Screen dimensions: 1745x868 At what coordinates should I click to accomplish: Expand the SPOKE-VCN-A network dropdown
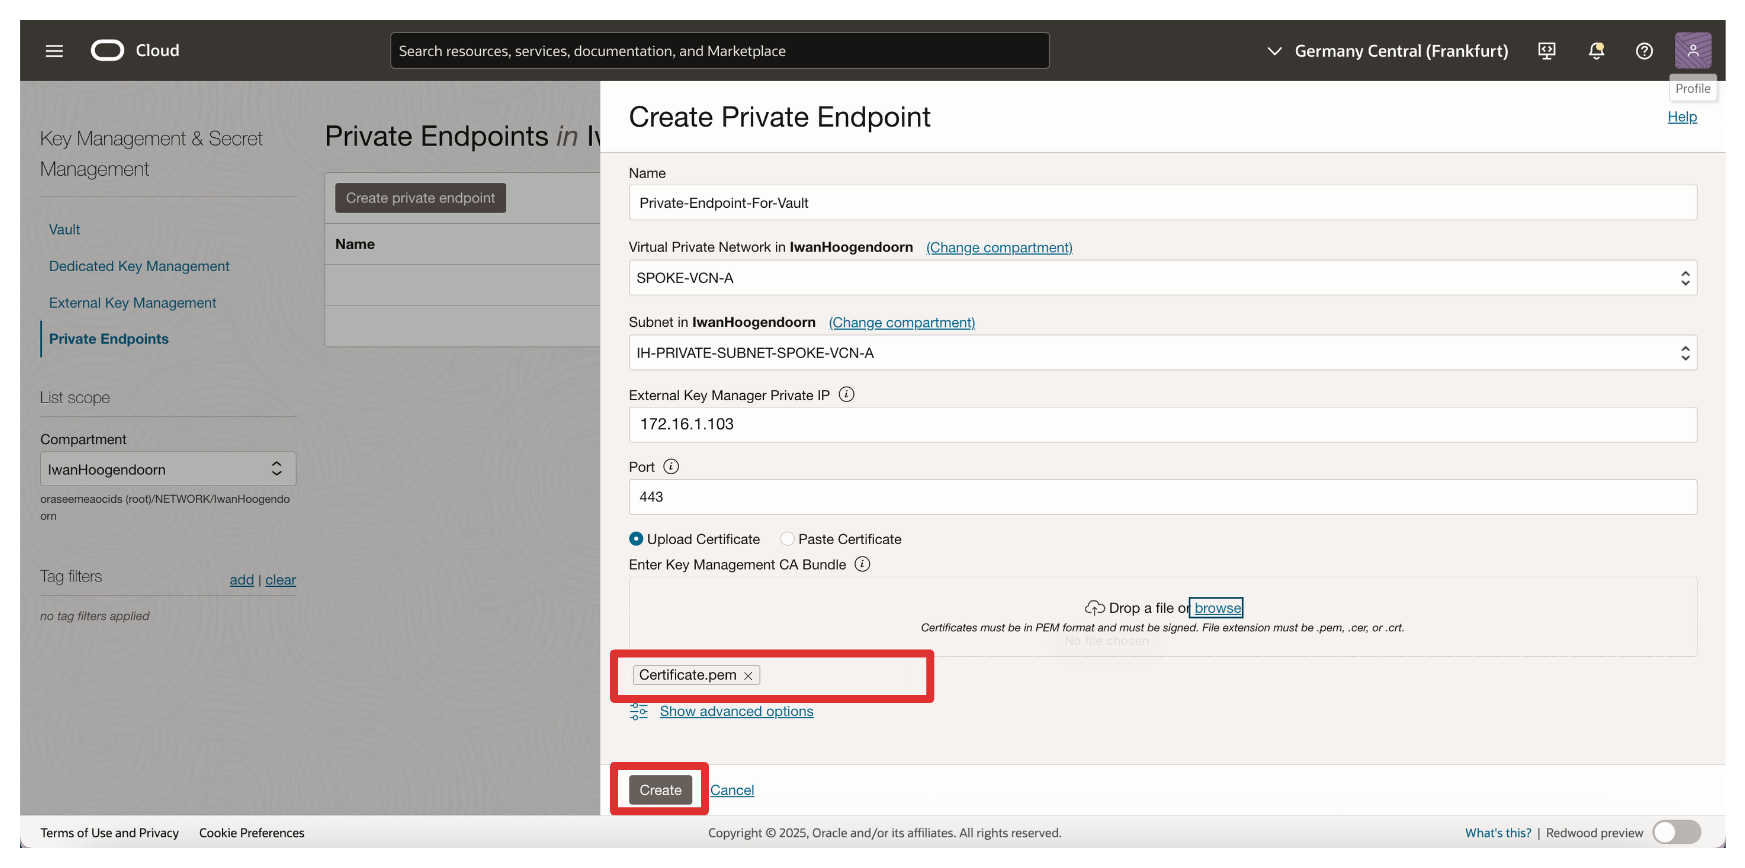pyautogui.click(x=1162, y=278)
